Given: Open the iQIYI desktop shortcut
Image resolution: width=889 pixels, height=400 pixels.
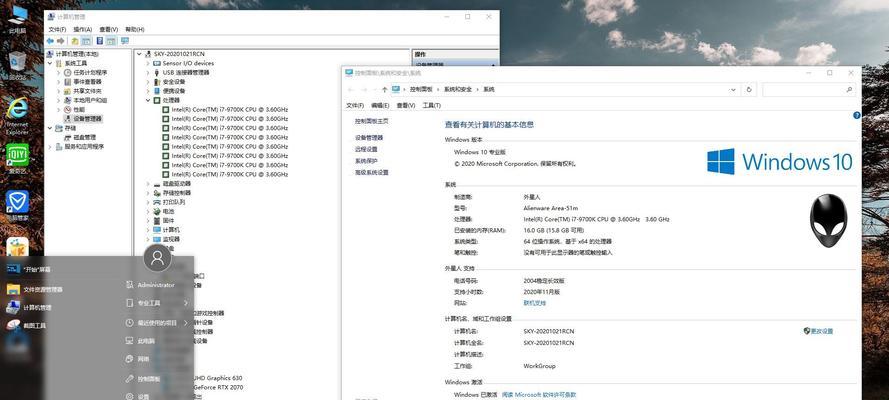Looking at the screenshot, I should [x=18, y=158].
